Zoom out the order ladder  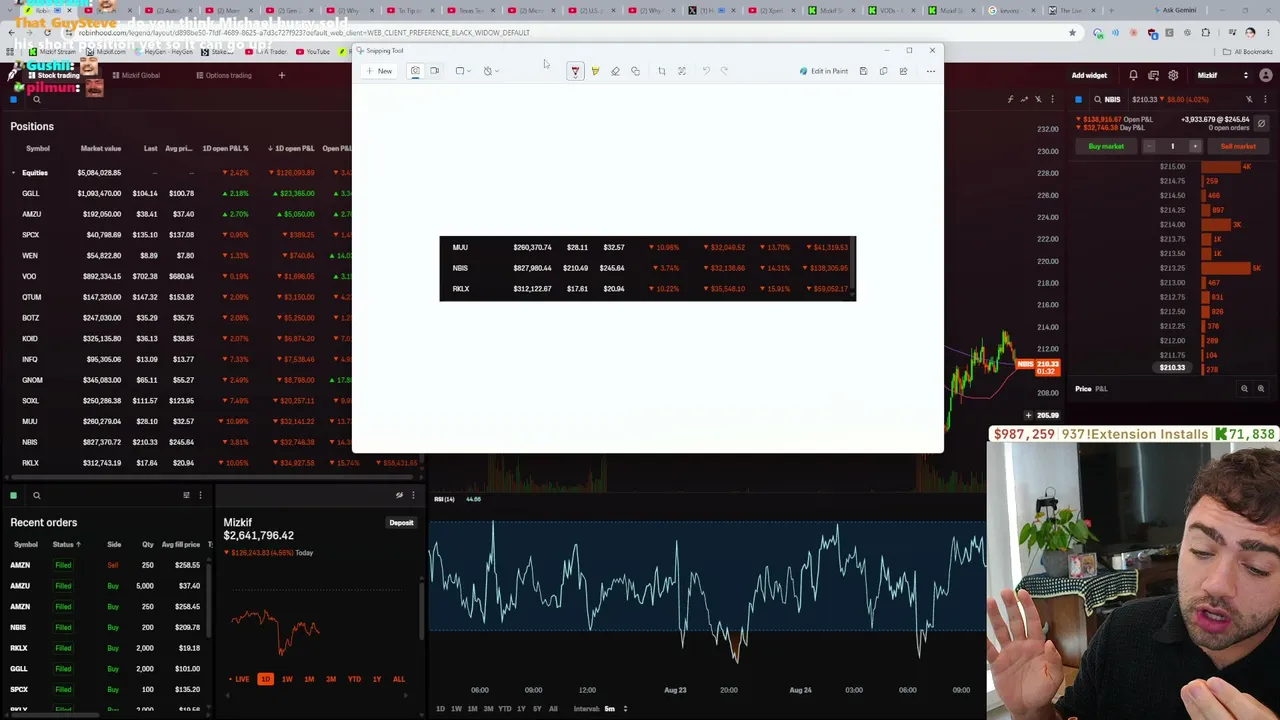(x=1244, y=389)
